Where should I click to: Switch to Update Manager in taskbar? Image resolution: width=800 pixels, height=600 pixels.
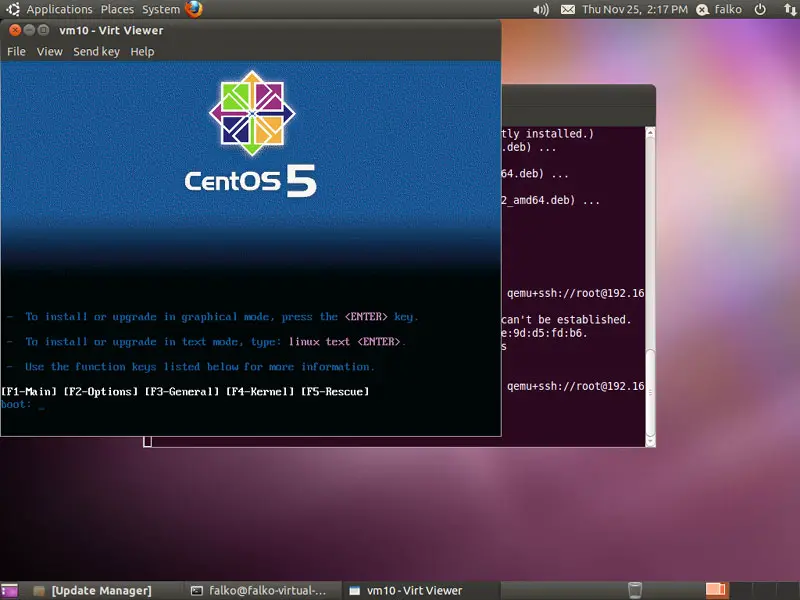(100, 590)
